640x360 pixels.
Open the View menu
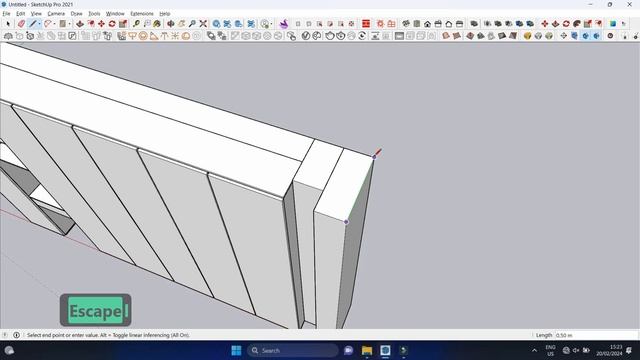(36, 13)
